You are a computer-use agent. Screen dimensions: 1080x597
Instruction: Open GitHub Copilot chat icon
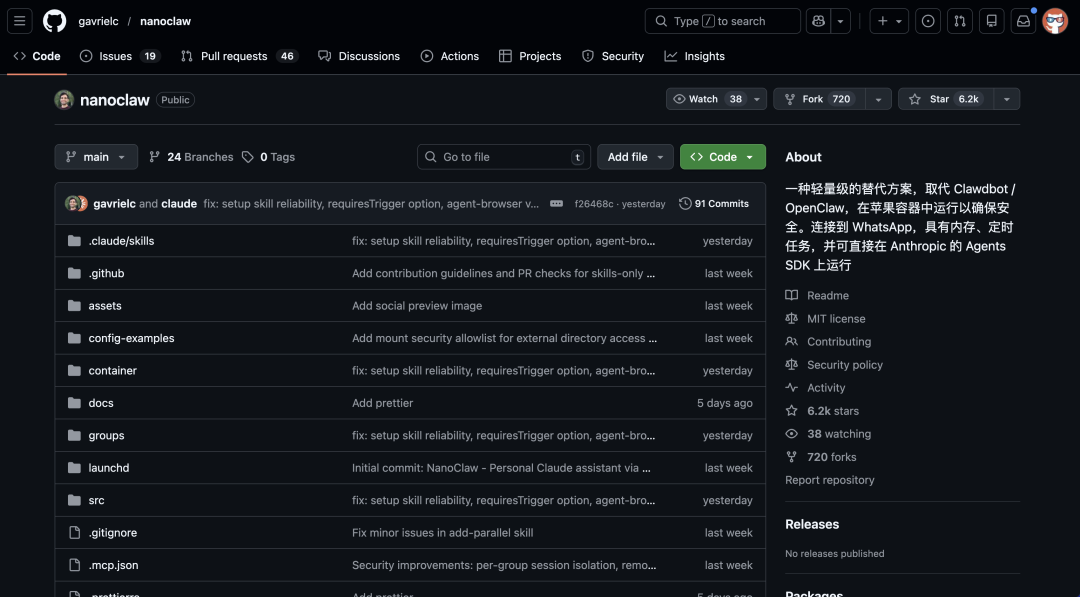(816, 20)
